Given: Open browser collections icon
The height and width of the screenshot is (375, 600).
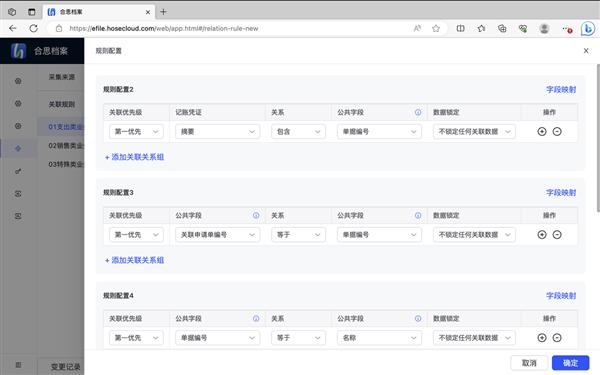Looking at the screenshot, I should coord(502,28).
